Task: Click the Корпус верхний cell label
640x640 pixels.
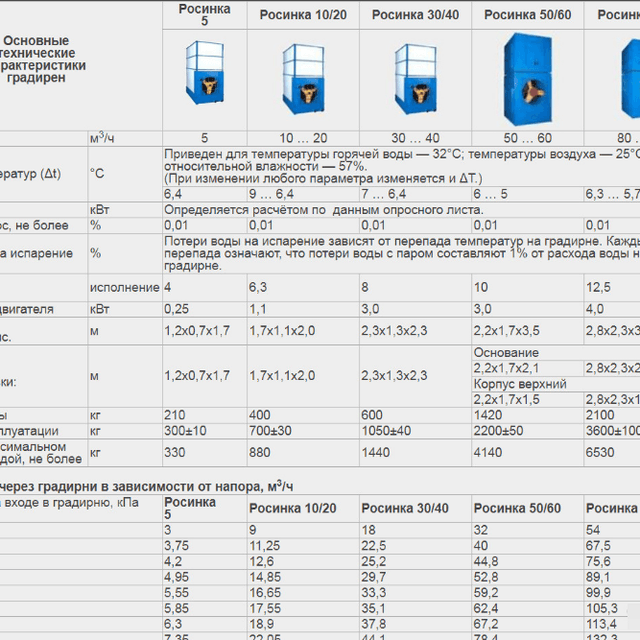Action: click(520, 384)
